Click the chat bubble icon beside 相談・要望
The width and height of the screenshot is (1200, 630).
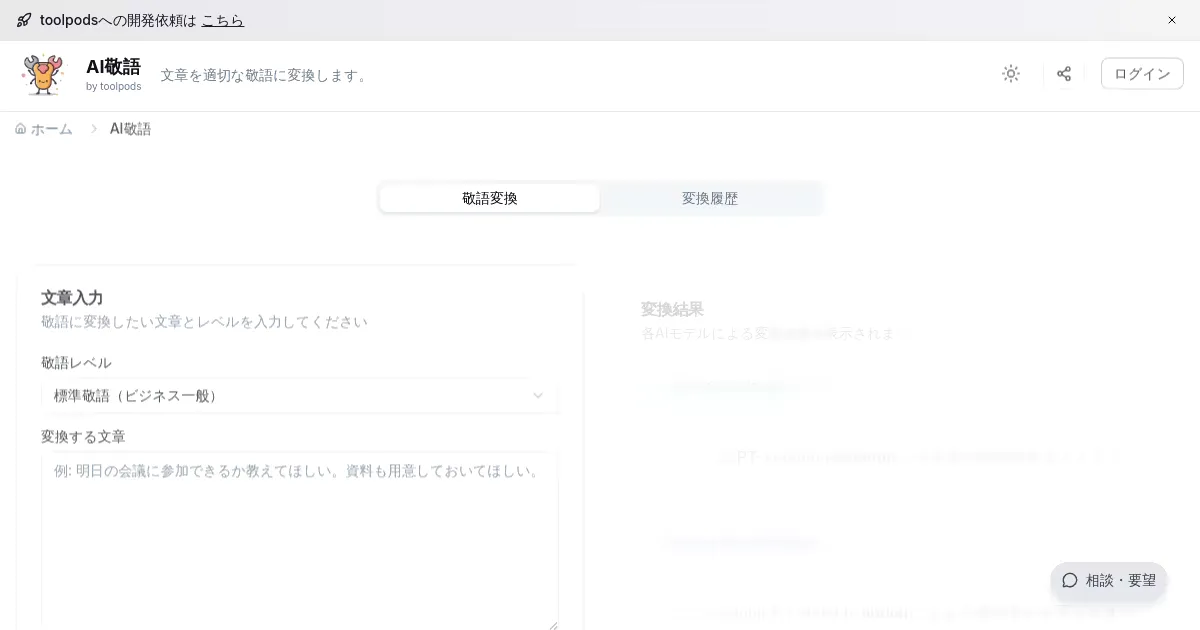[x=1070, y=580]
